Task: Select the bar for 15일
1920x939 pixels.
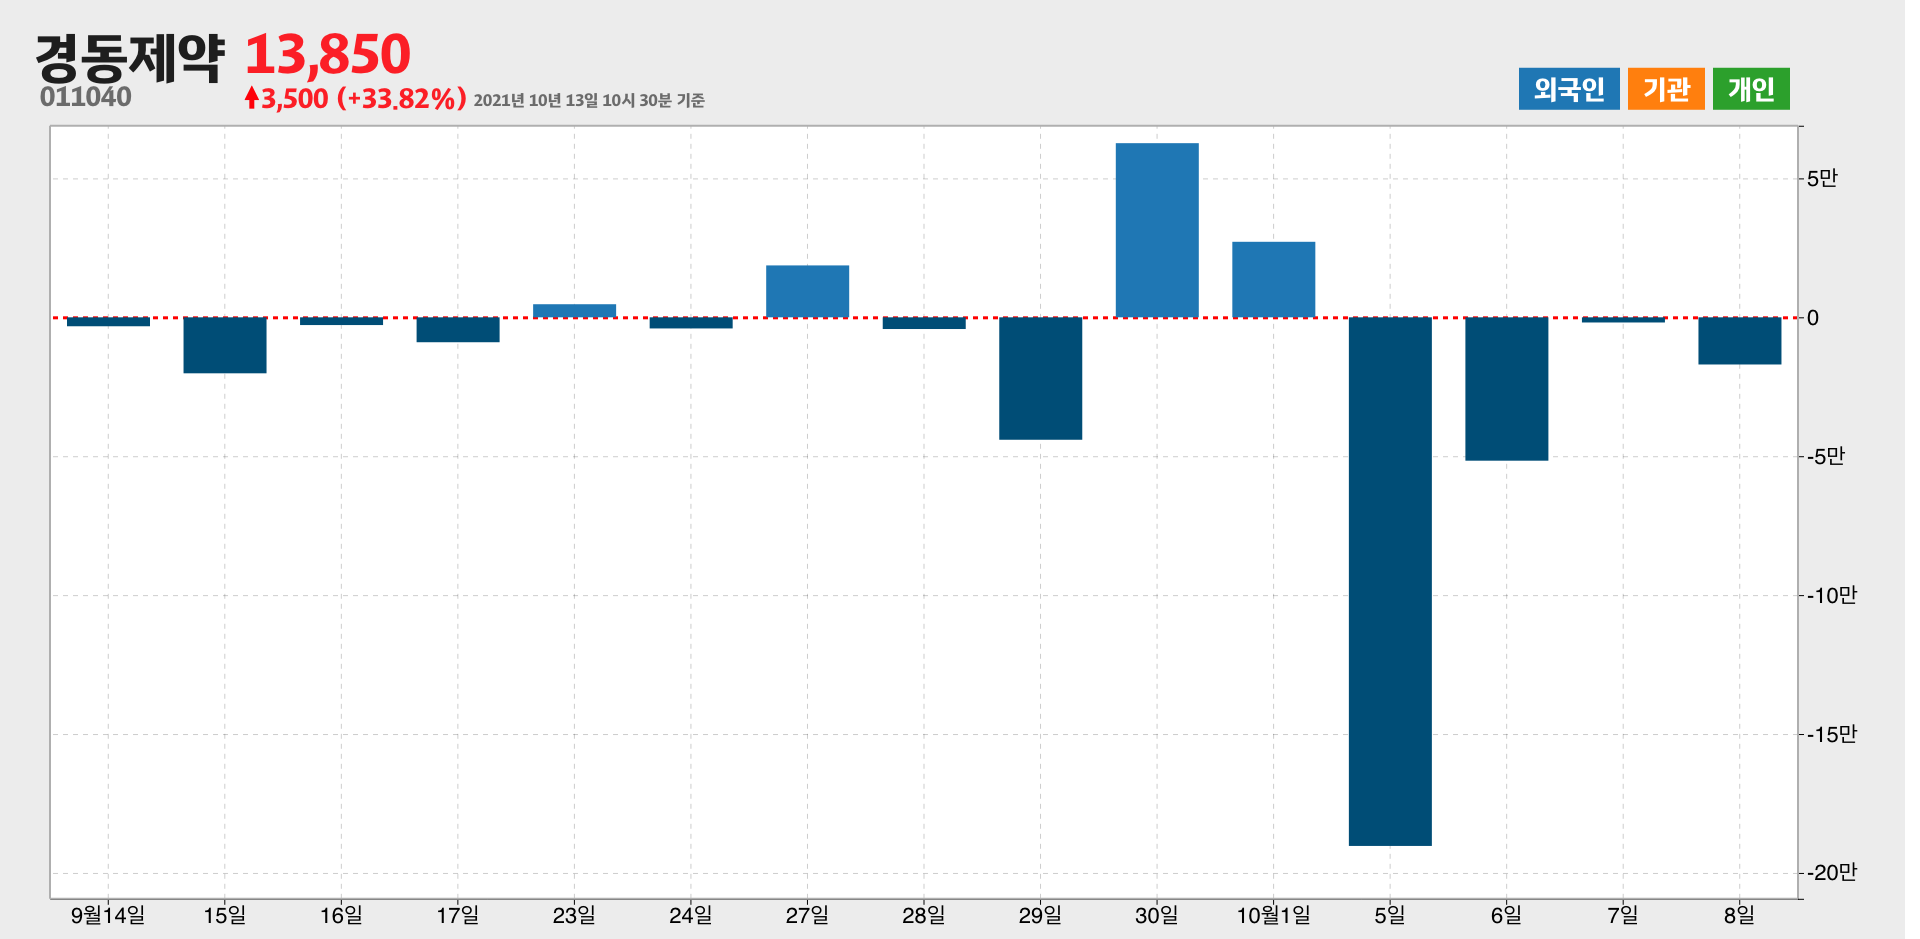Action: (x=225, y=345)
